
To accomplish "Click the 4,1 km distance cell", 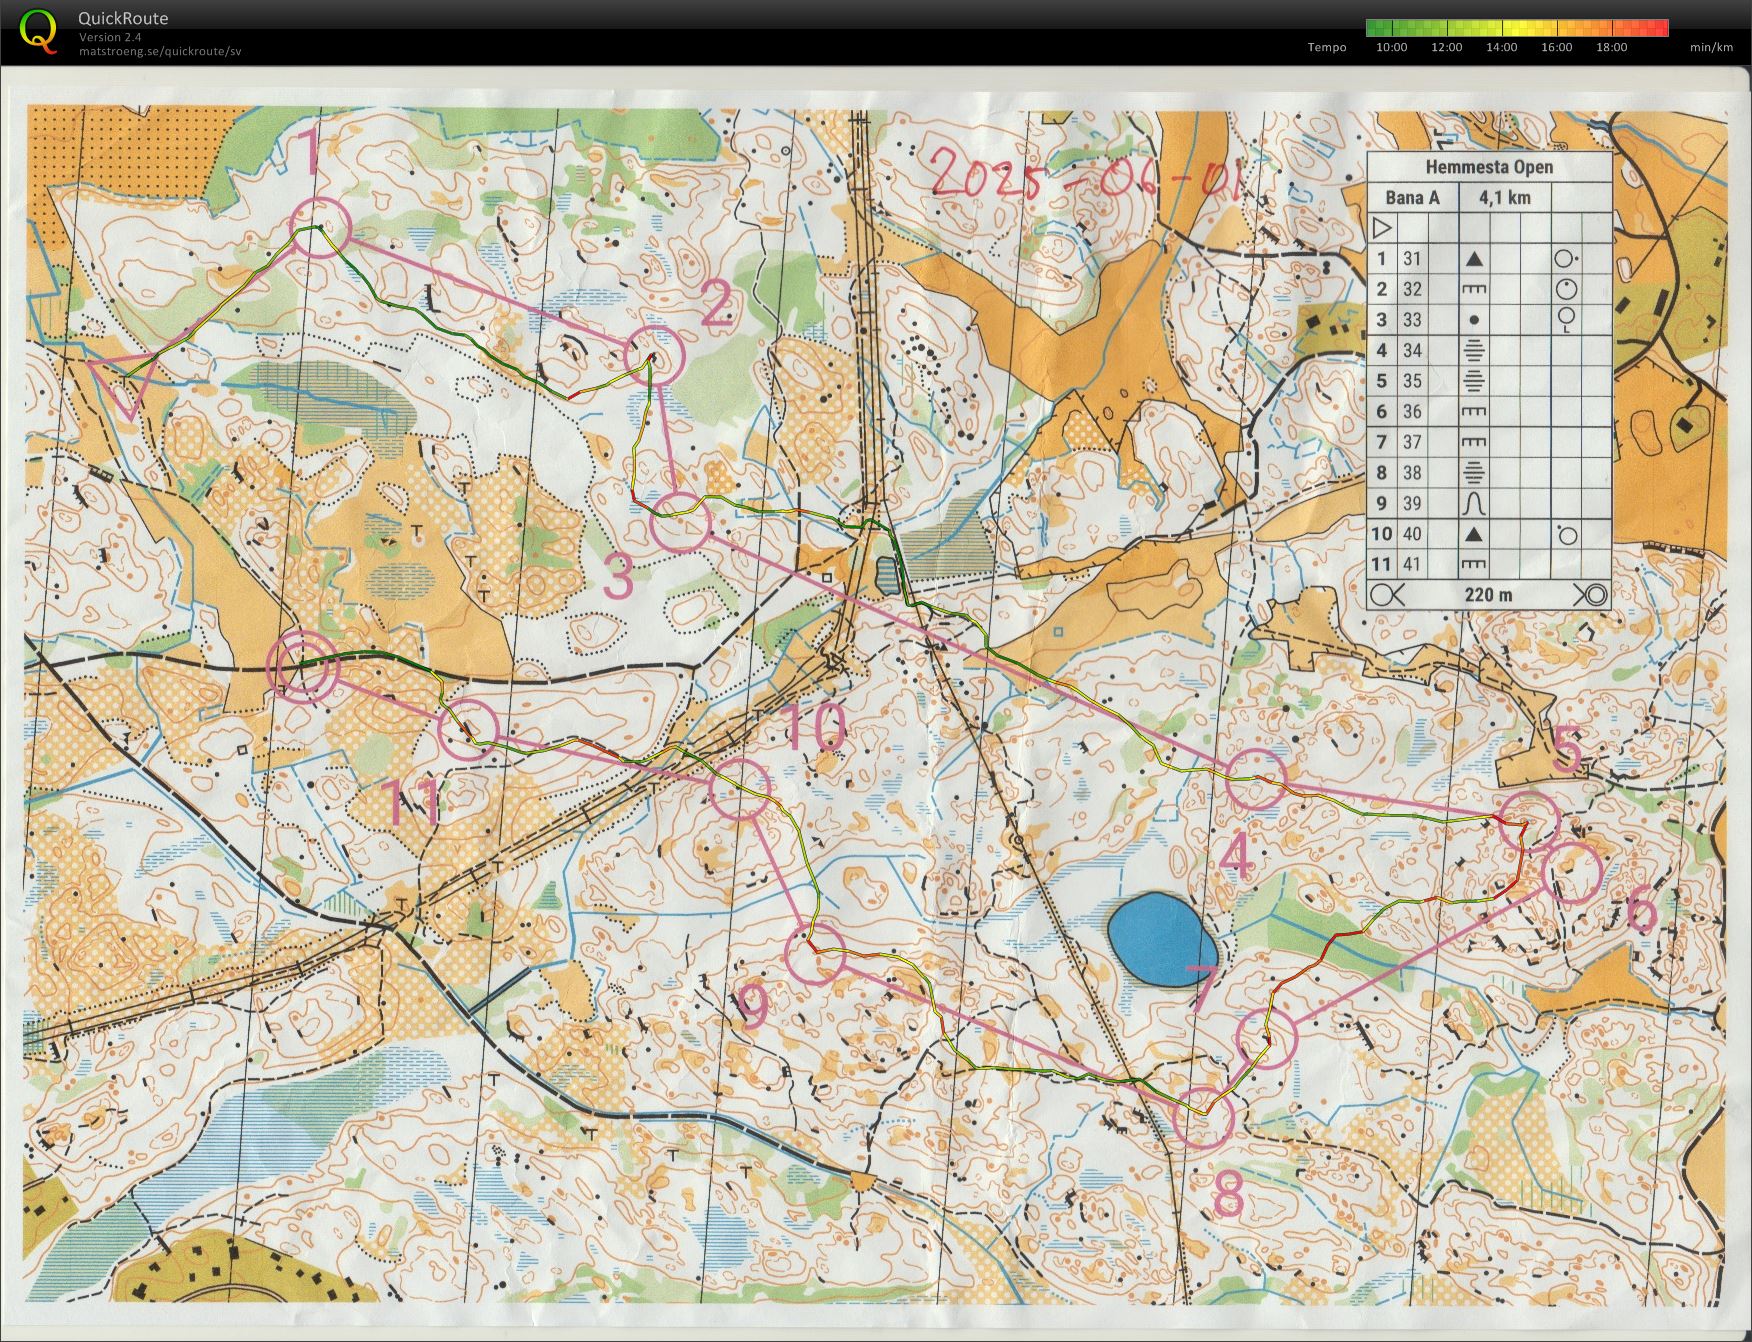I will 1505,198.
